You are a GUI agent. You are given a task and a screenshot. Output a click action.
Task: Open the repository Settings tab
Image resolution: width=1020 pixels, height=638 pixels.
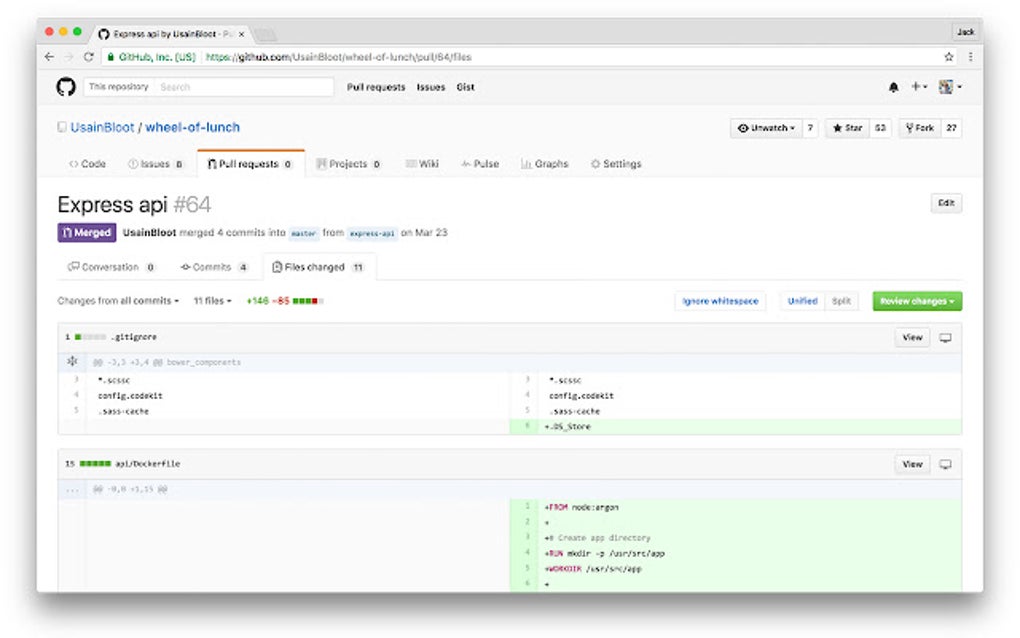(615, 163)
